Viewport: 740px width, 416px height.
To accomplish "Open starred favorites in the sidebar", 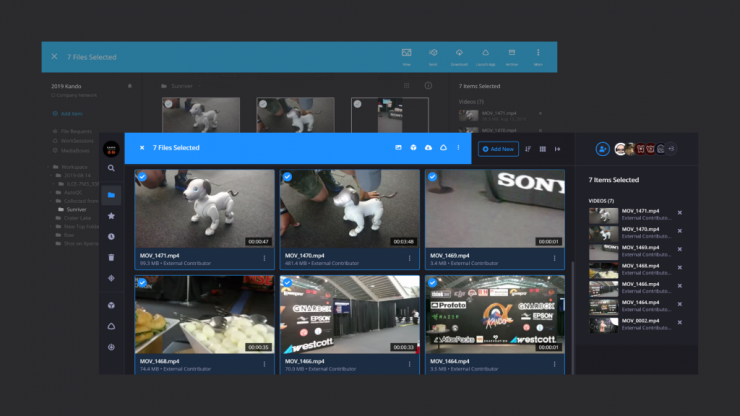I will click(x=111, y=216).
